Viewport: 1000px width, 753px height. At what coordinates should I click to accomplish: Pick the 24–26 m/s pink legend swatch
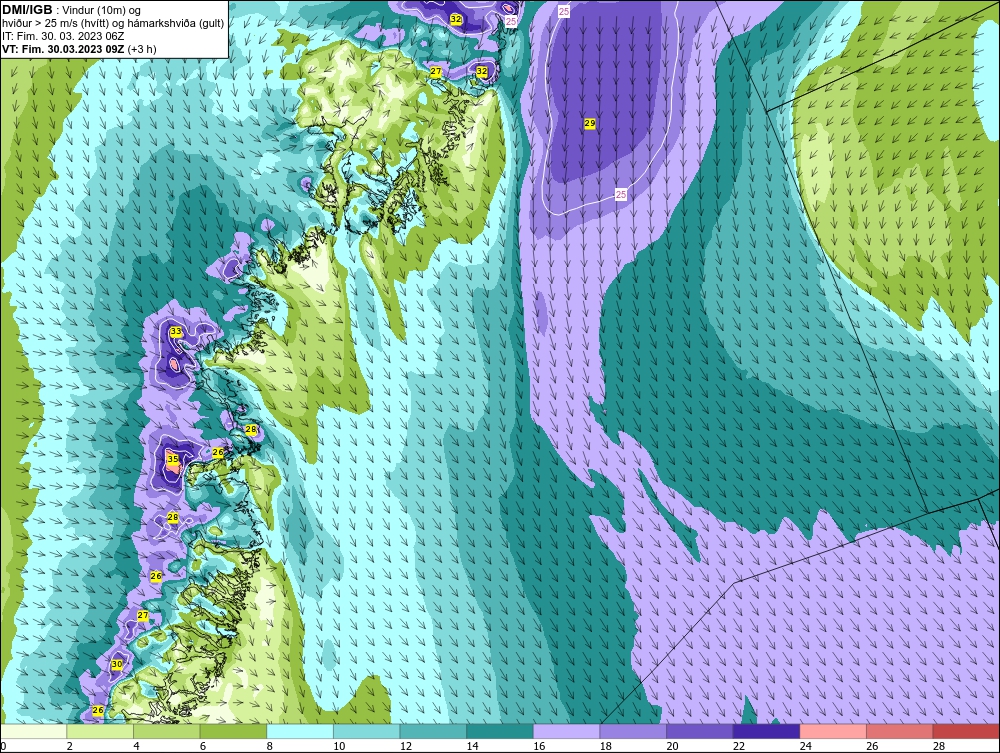[x=833, y=731]
